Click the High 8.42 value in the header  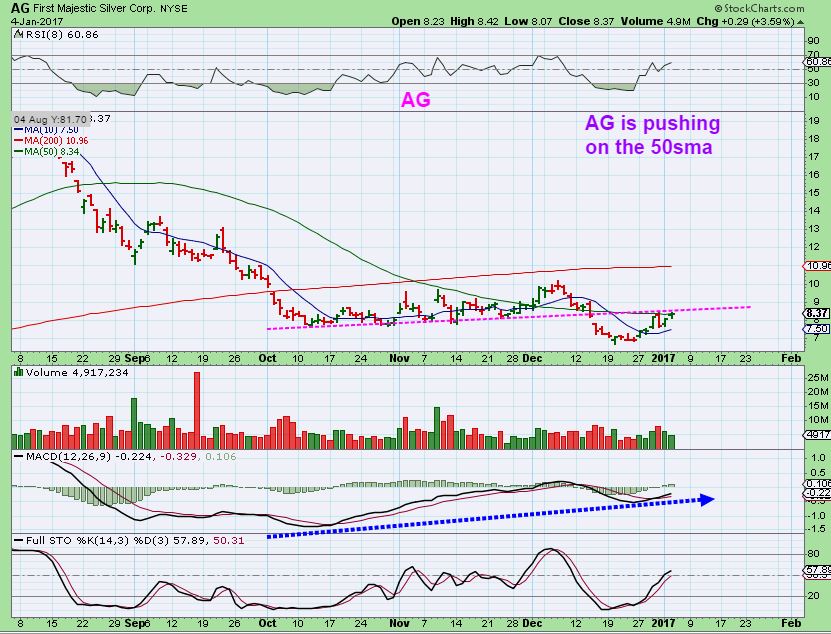point(474,22)
